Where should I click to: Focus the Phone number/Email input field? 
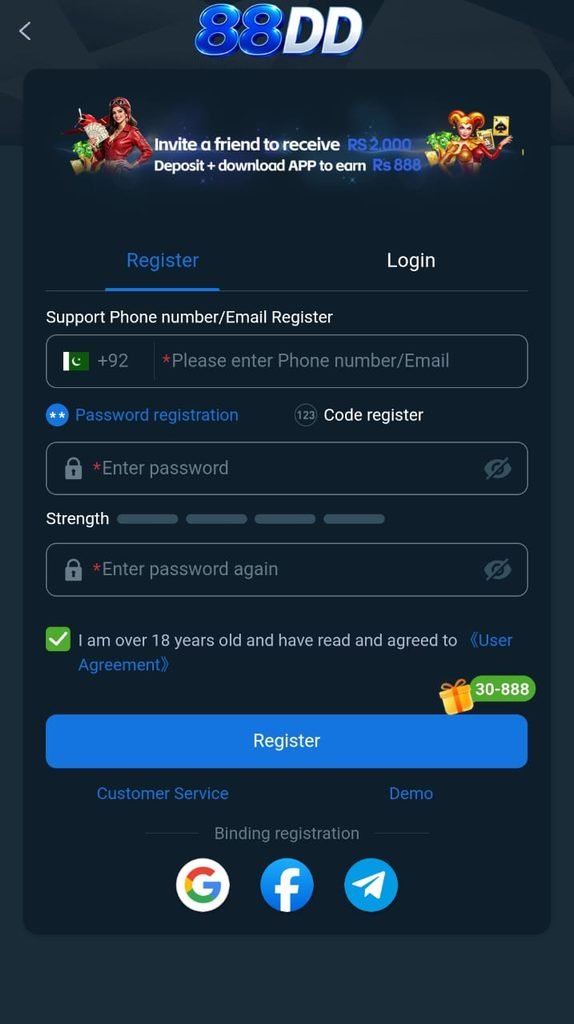click(x=340, y=360)
